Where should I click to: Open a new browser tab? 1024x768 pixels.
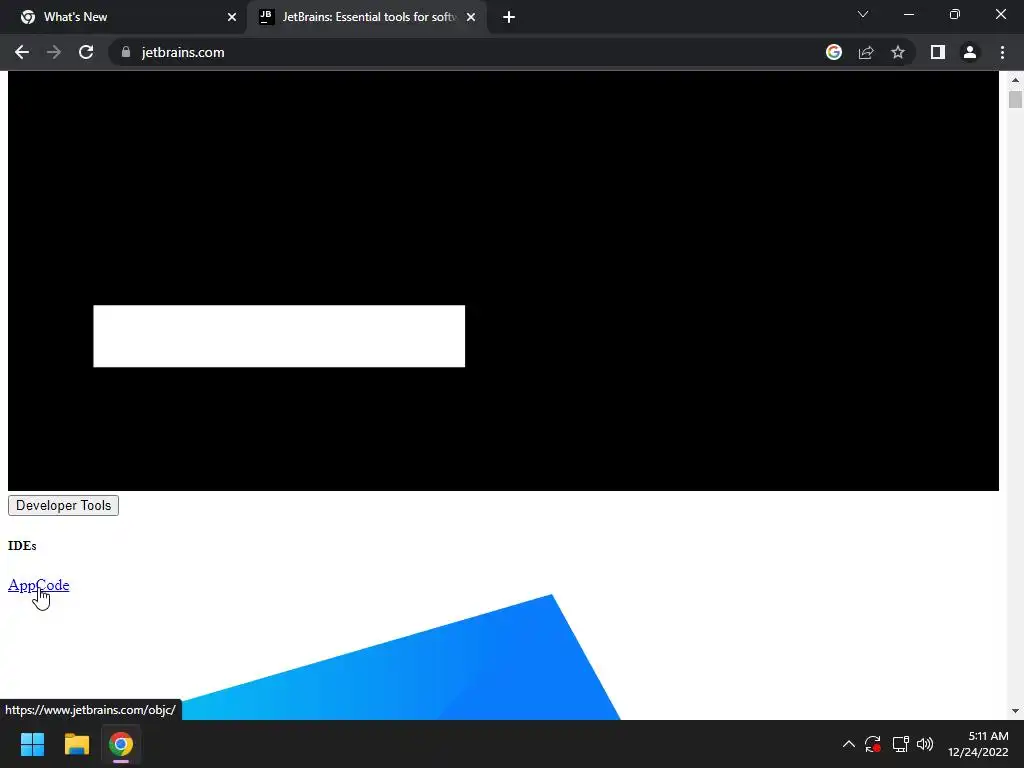pyautogui.click(x=509, y=17)
